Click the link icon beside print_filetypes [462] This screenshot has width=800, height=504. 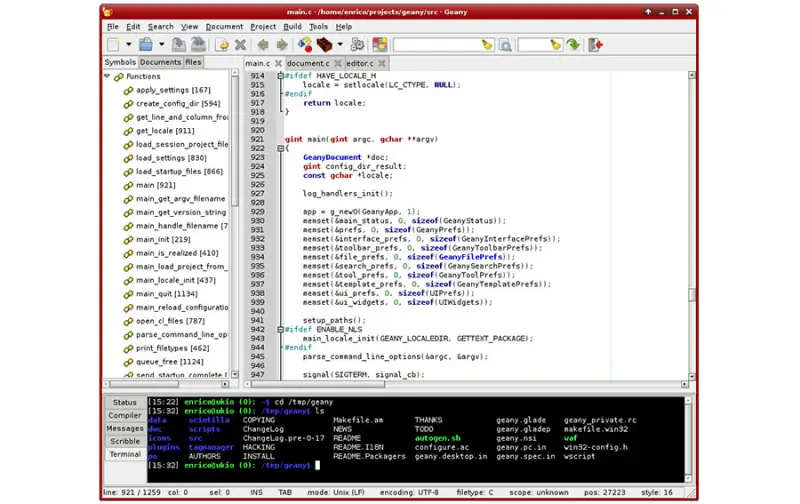tap(128, 348)
